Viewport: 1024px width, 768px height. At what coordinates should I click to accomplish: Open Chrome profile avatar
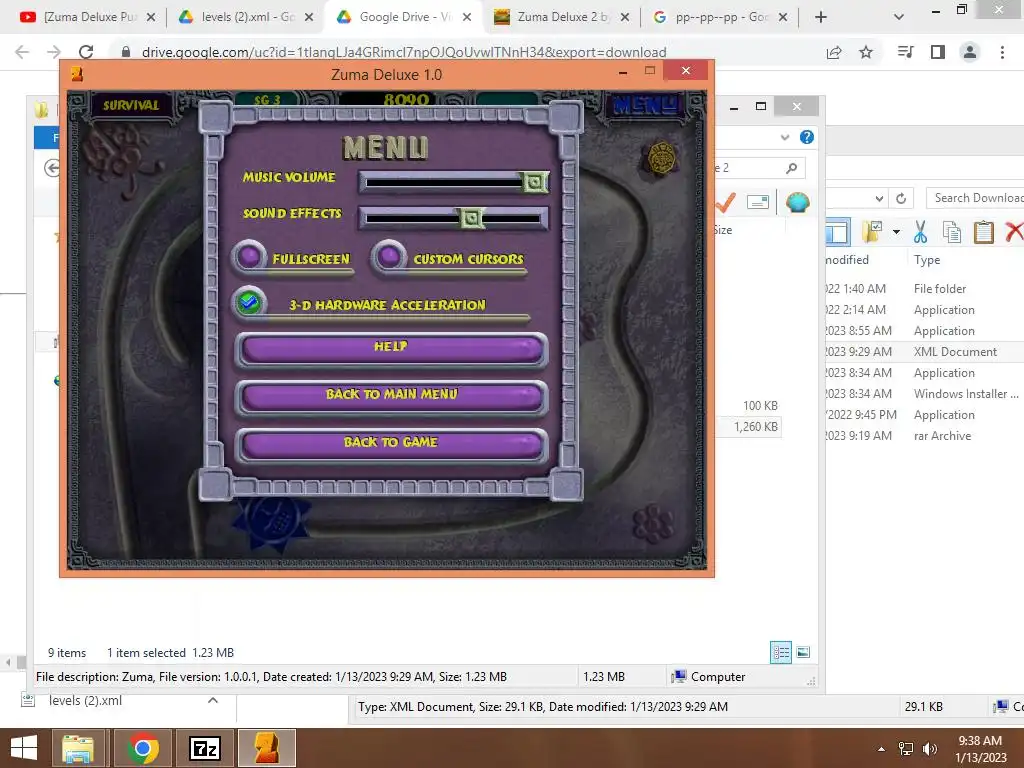(970, 52)
